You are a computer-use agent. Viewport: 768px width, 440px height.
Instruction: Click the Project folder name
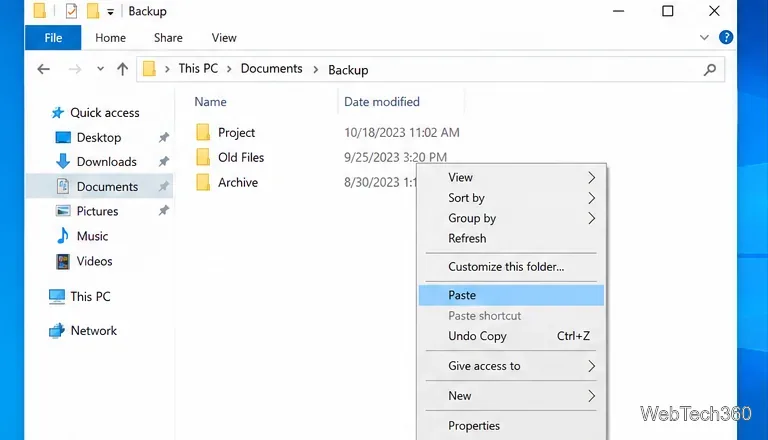pos(236,133)
